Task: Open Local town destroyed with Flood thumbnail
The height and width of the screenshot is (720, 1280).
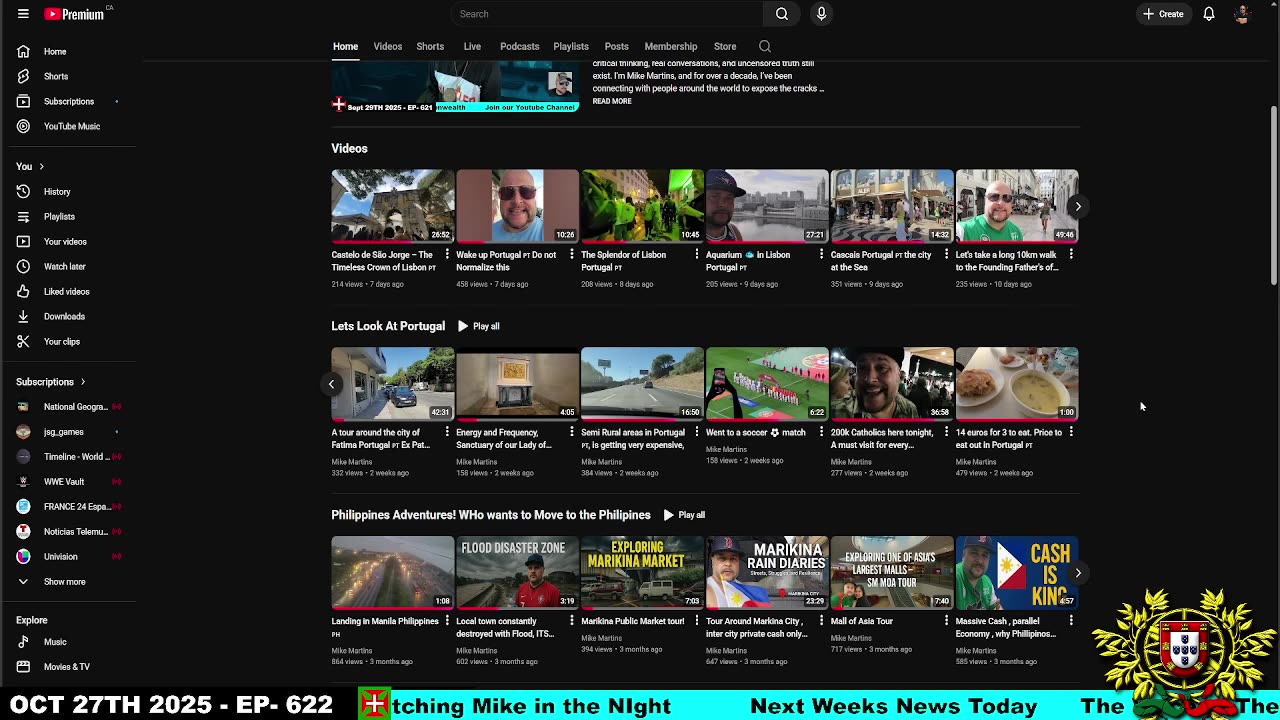Action: coord(517,573)
